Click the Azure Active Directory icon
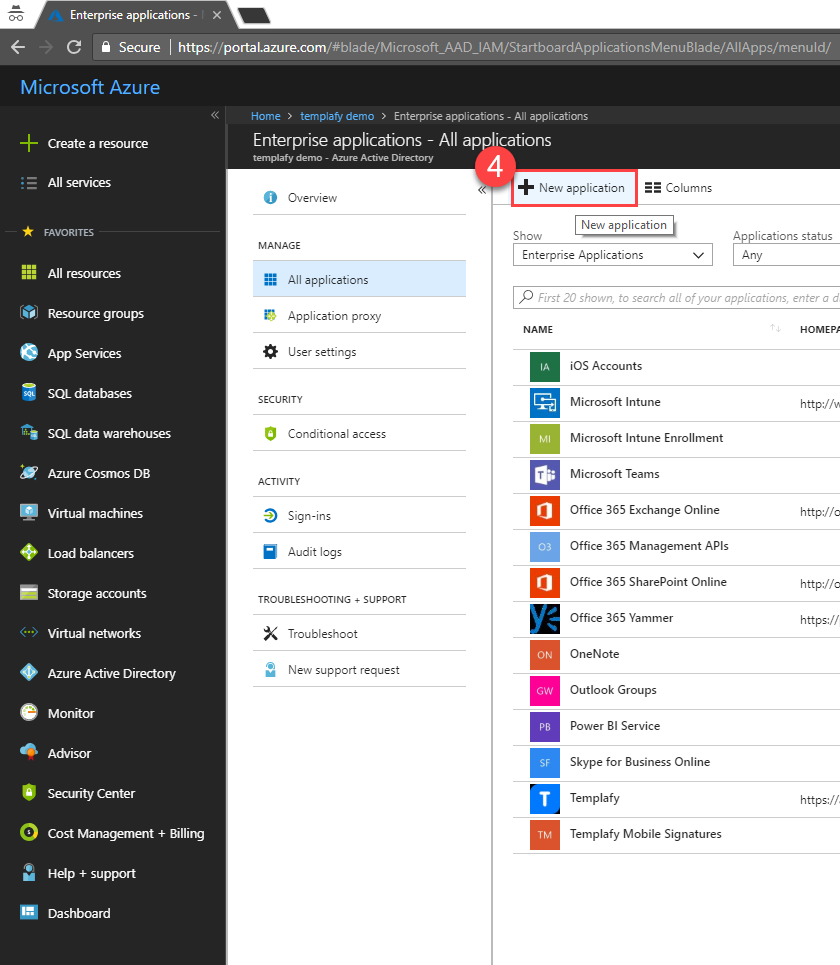Screen dimensions: 840x965 pos(28,673)
